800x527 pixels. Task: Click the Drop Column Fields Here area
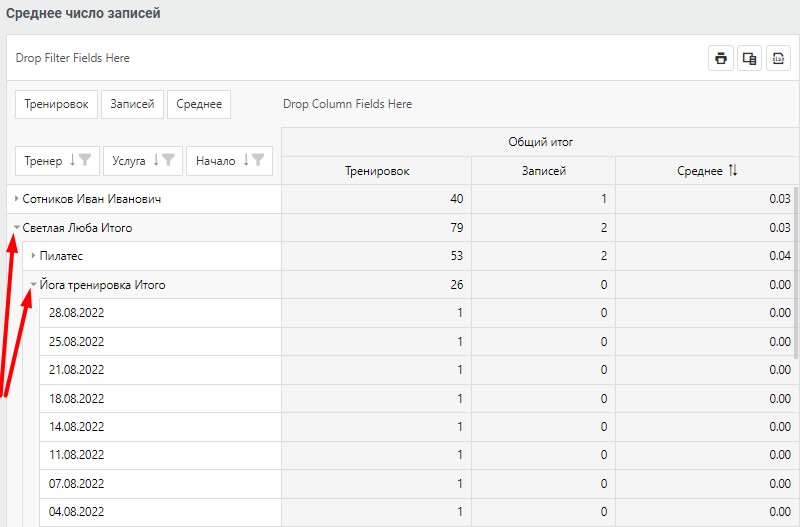(347, 104)
